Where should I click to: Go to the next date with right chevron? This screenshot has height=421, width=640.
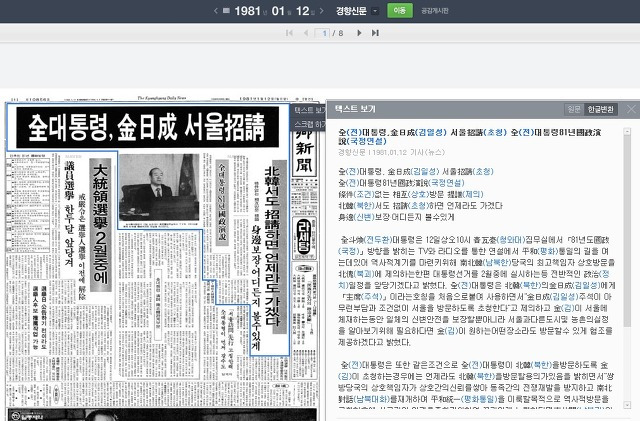tap(322, 11)
